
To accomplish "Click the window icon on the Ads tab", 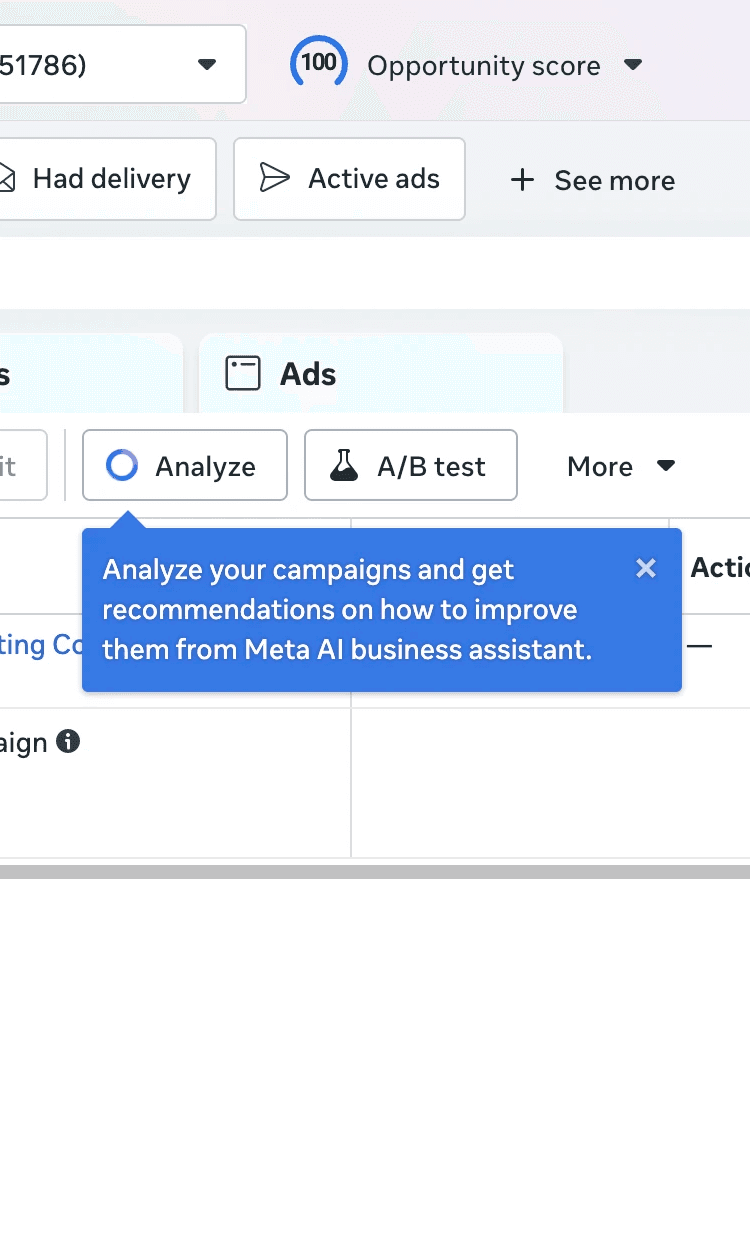I will [243, 374].
